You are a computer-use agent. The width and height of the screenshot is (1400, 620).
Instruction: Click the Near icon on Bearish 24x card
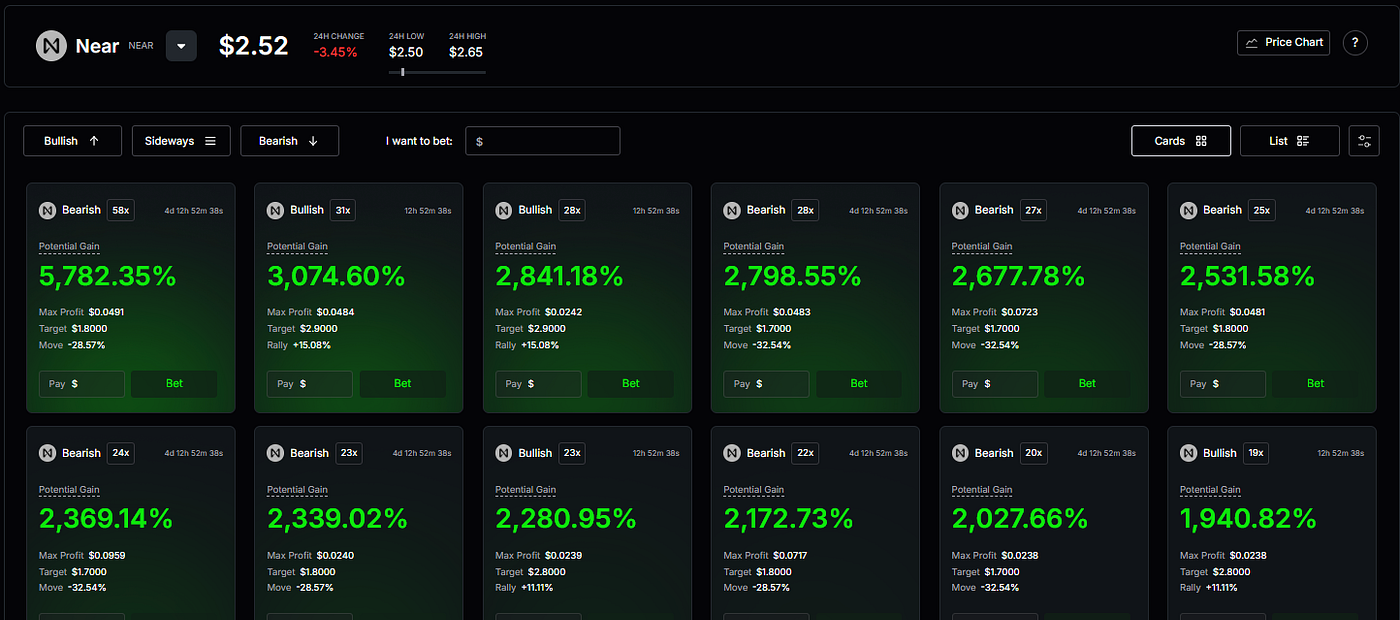coord(47,453)
